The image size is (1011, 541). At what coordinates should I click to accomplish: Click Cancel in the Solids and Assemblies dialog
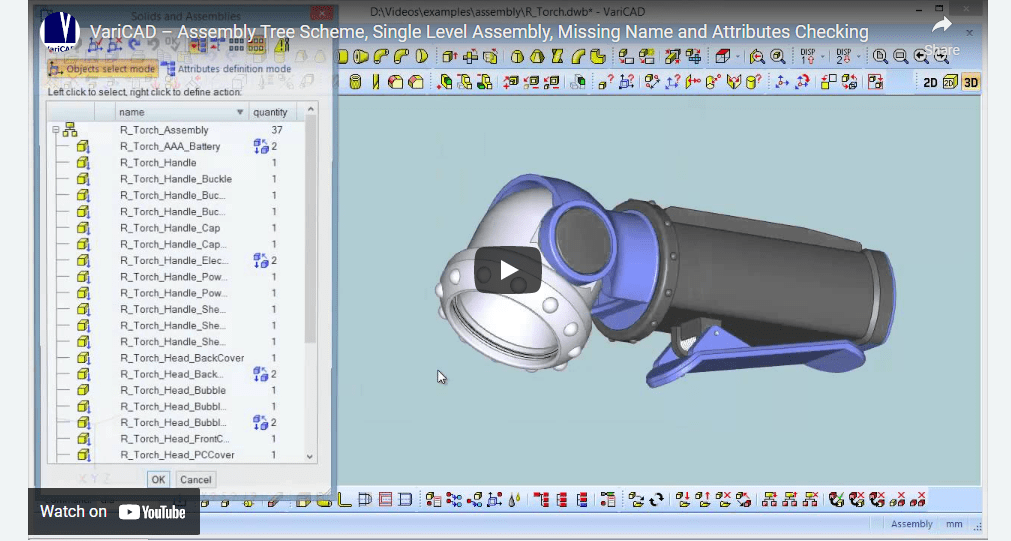pyautogui.click(x=195, y=479)
